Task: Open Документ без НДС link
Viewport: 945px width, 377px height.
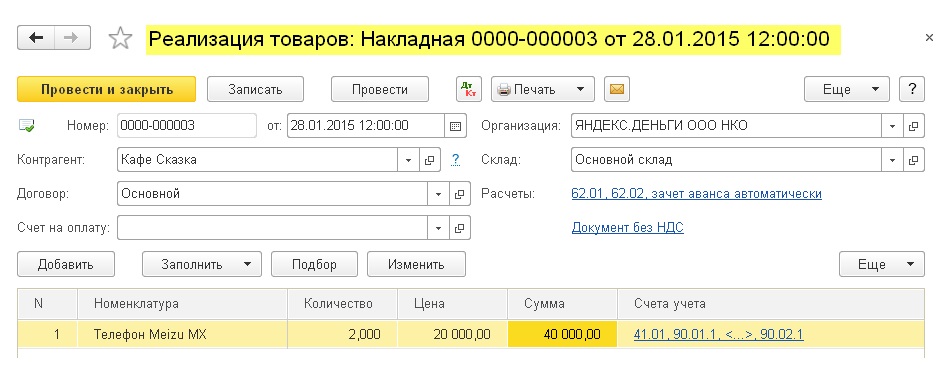Action: pos(627,228)
